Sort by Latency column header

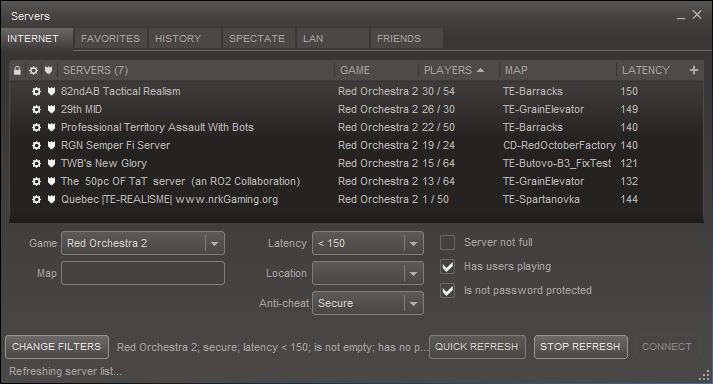[x=651, y=70]
